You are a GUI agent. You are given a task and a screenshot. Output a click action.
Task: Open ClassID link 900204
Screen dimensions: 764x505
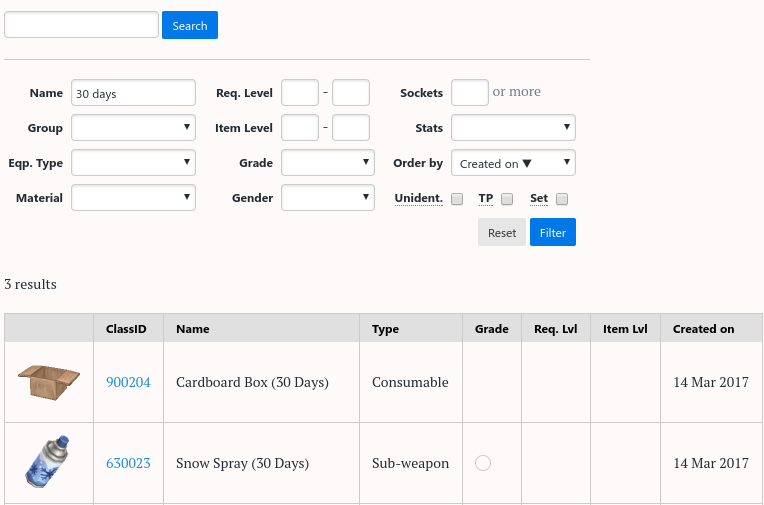(128, 382)
